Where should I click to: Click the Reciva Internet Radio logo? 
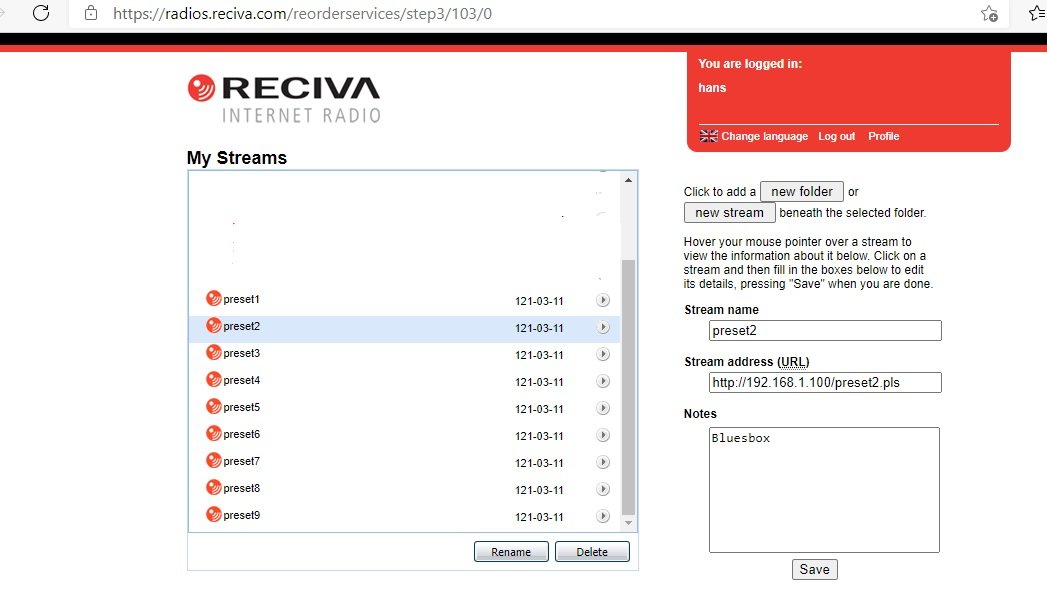click(x=284, y=99)
